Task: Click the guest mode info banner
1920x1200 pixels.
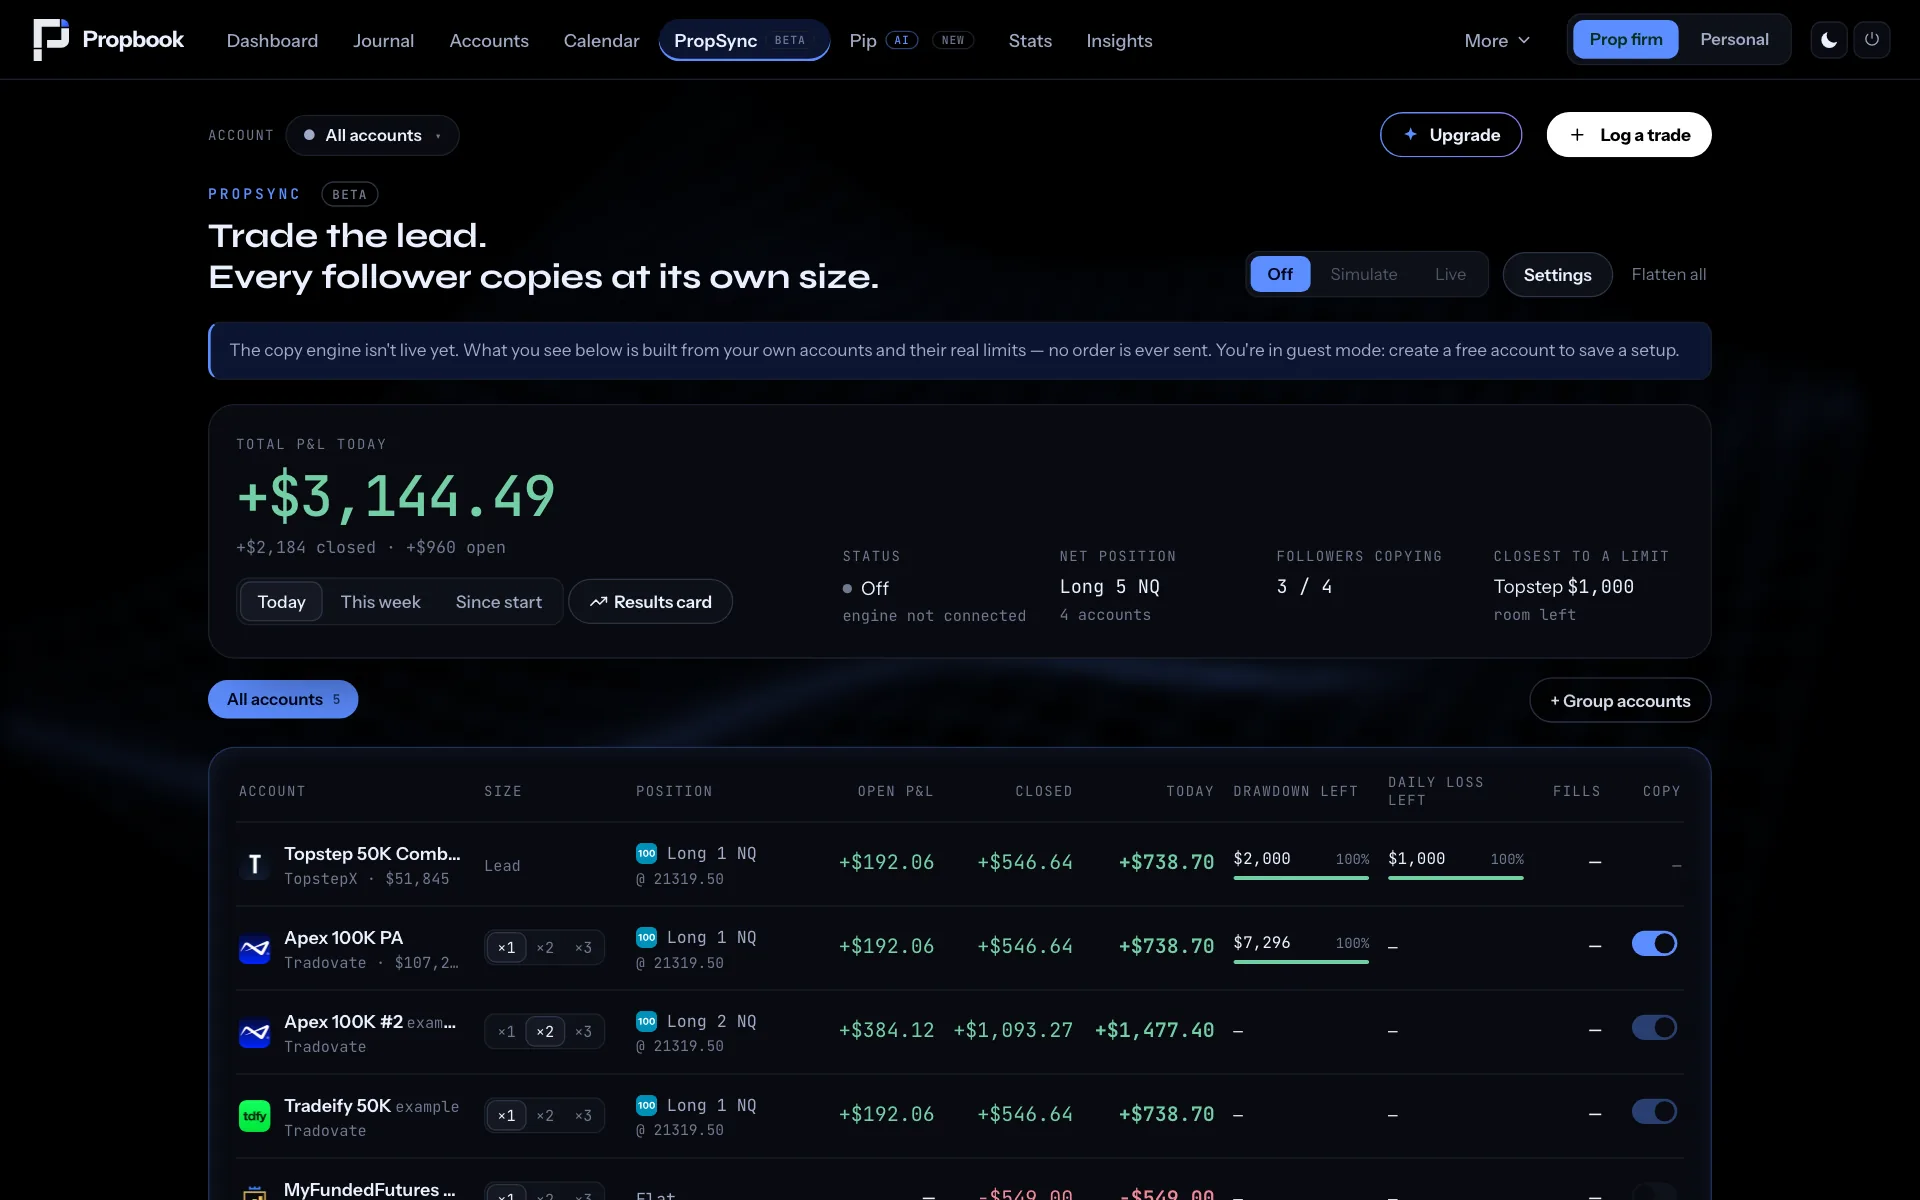Action: [x=960, y=351]
